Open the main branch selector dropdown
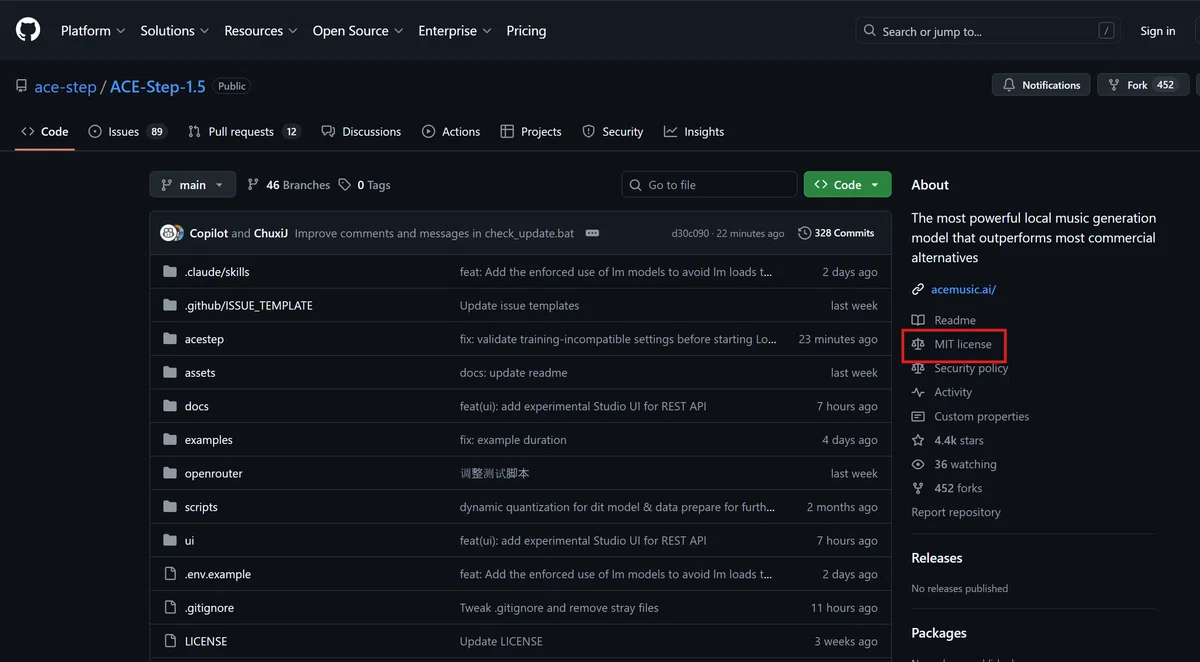This screenshot has width=1200, height=662. tap(193, 185)
